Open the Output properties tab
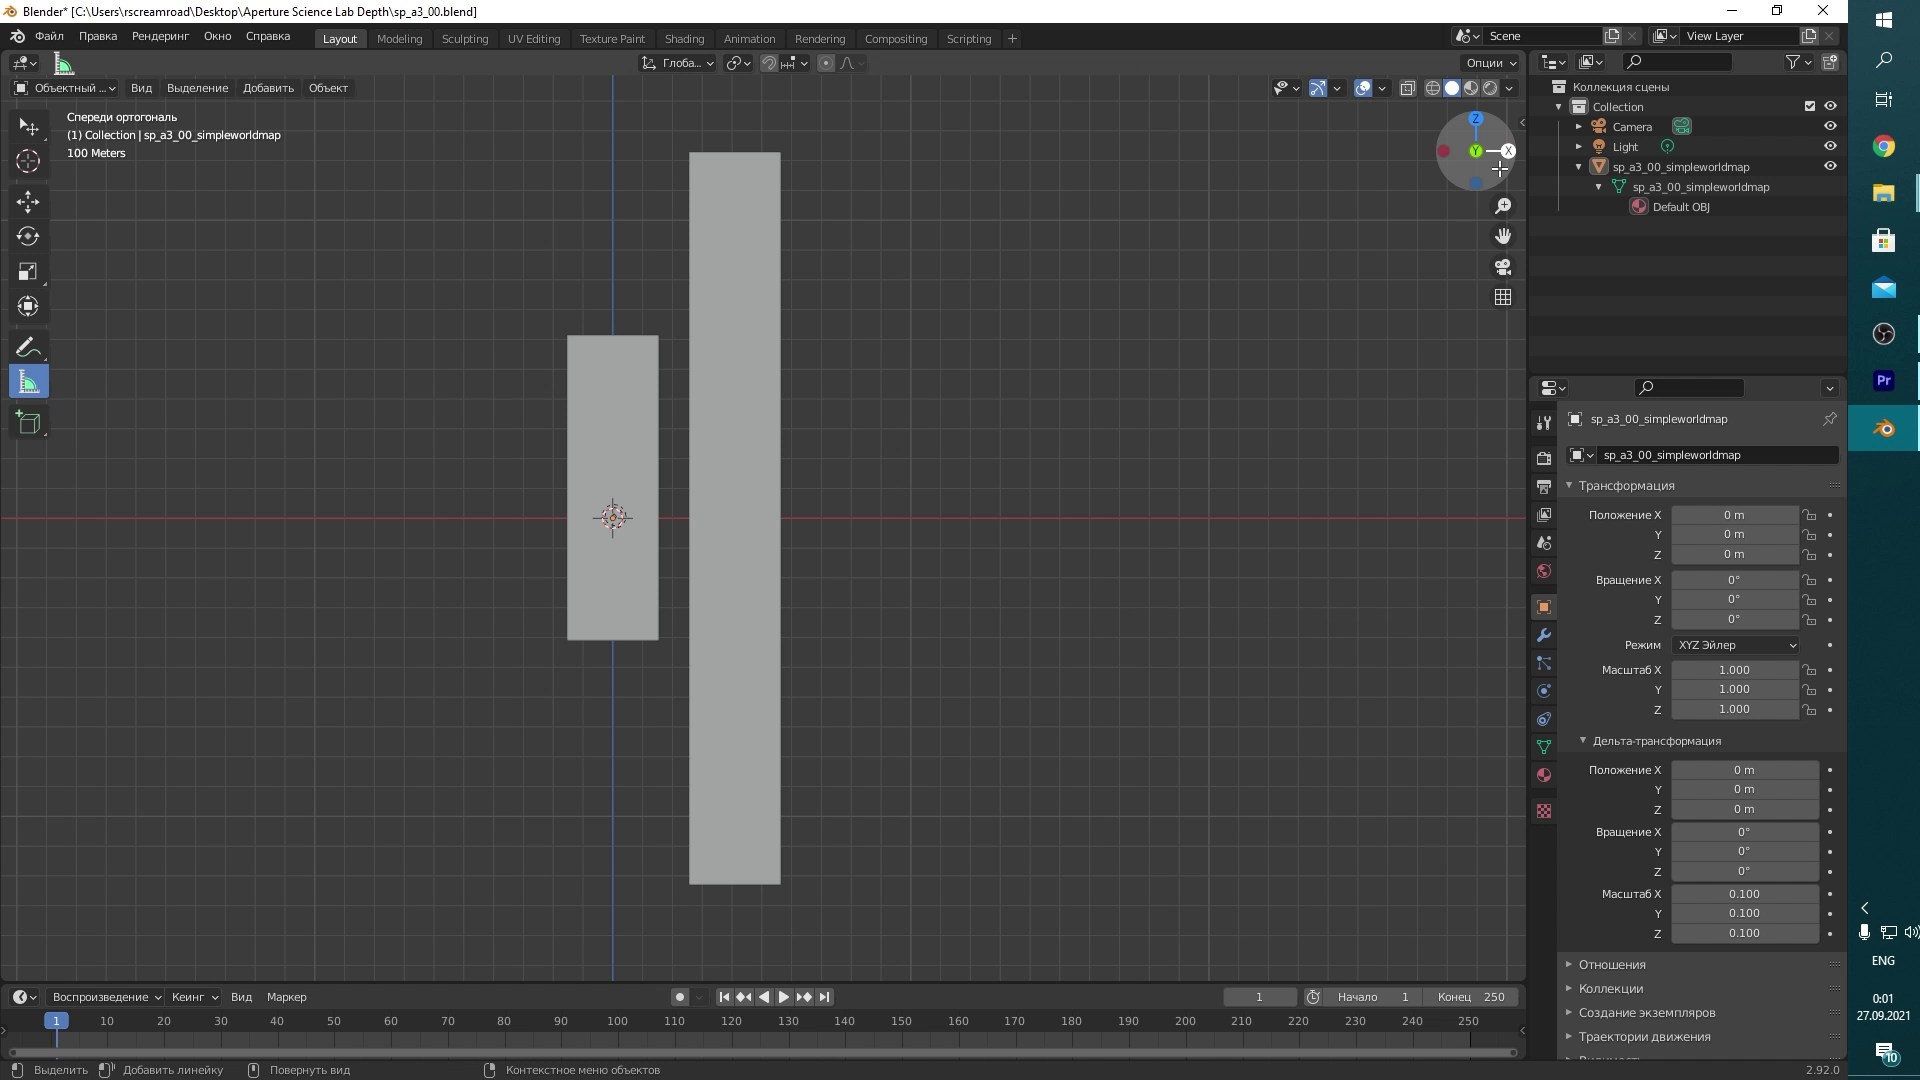Screen dimensions: 1920x1080 pyautogui.click(x=1544, y=486)
